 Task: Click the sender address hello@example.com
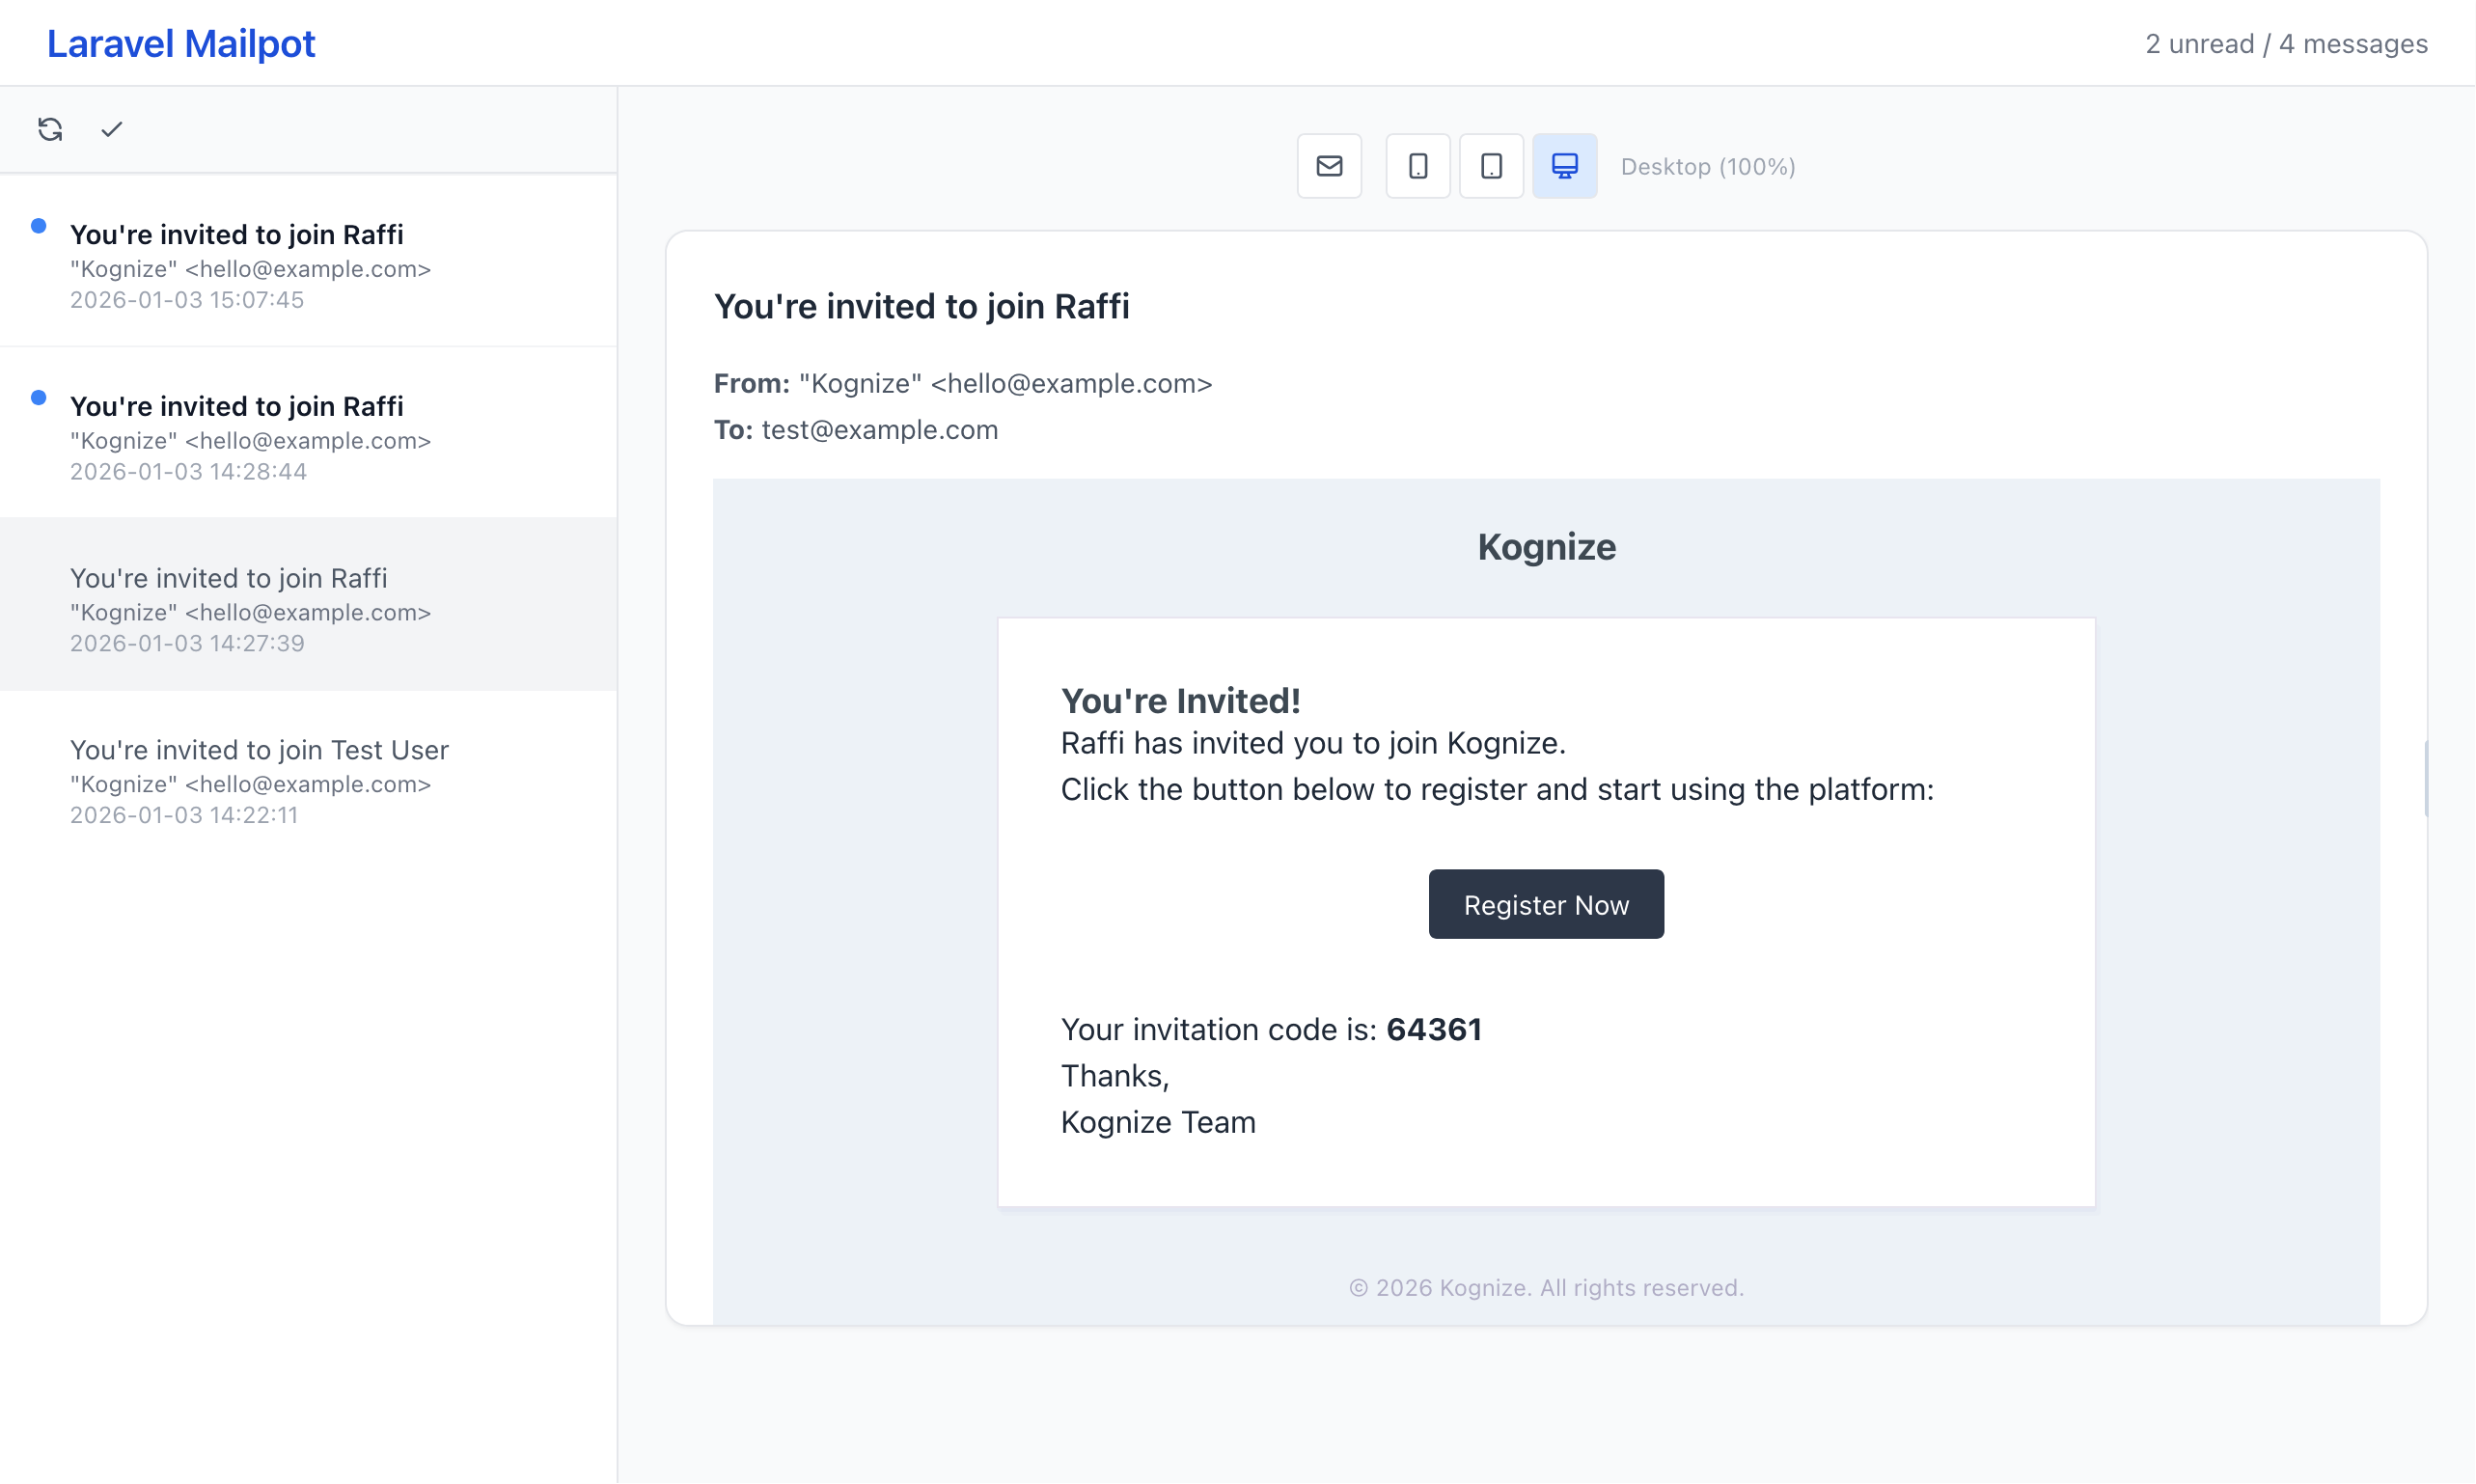click(x=1069, y=383)
